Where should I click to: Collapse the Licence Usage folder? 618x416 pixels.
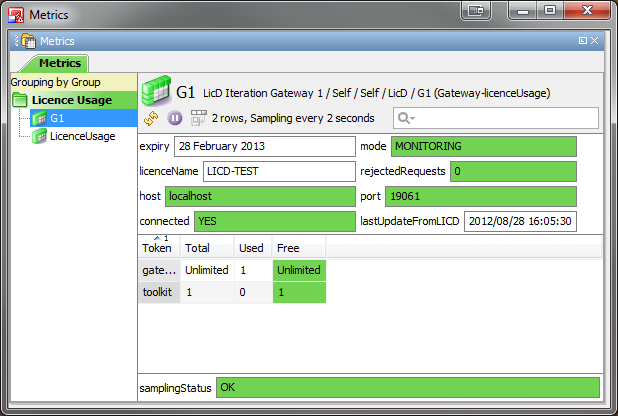[20, 100]
